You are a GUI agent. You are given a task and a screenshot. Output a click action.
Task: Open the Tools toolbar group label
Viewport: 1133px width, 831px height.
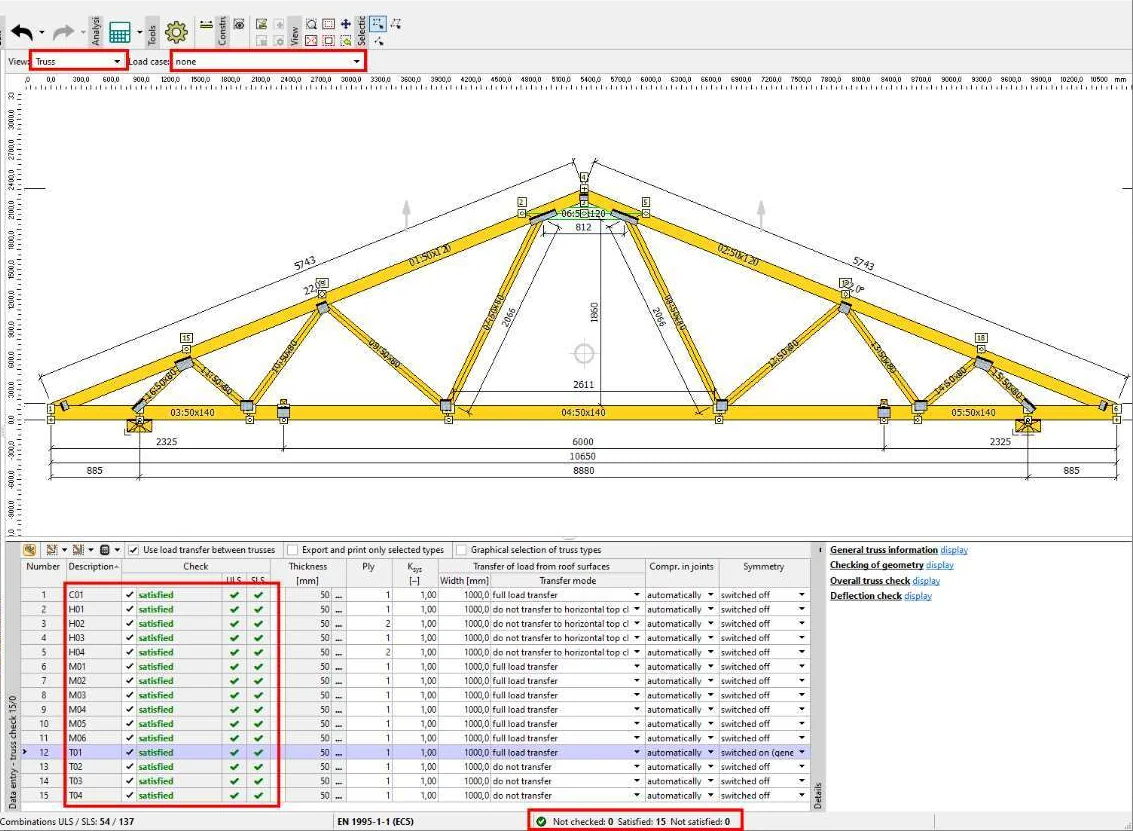click(152, 33)
